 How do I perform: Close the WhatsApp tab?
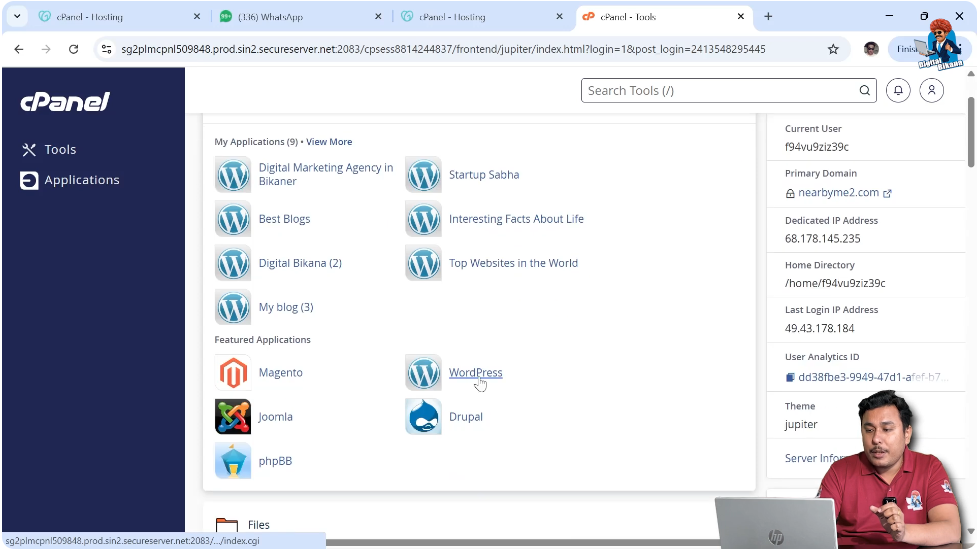(x=378, y=17)
